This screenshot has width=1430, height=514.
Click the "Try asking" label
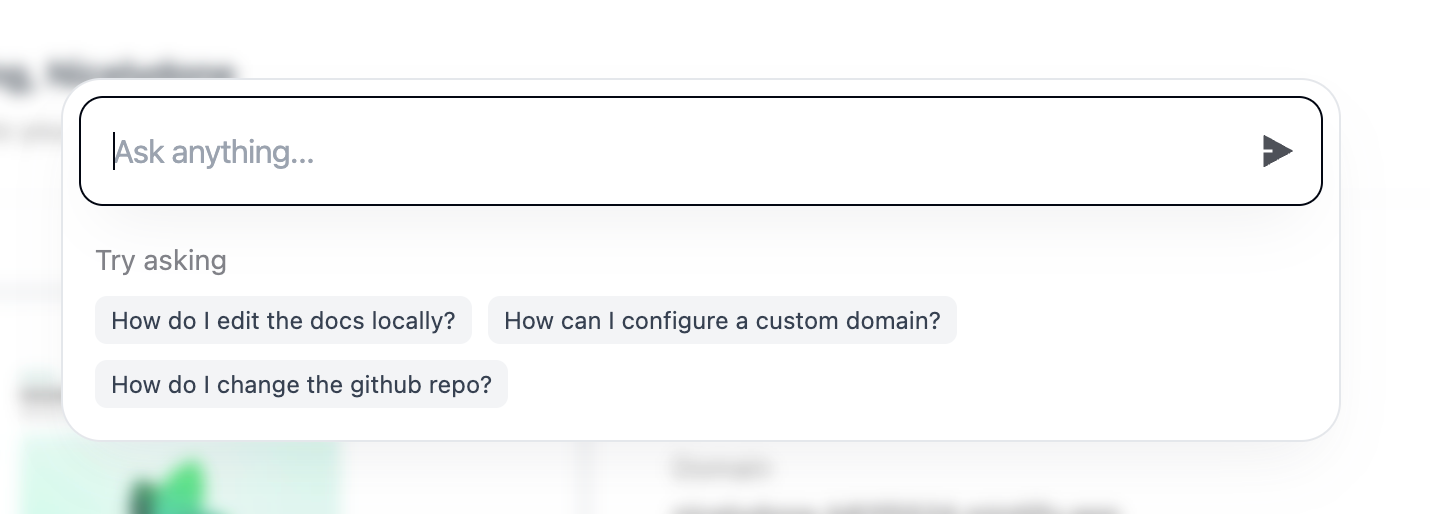click(161, 261)
